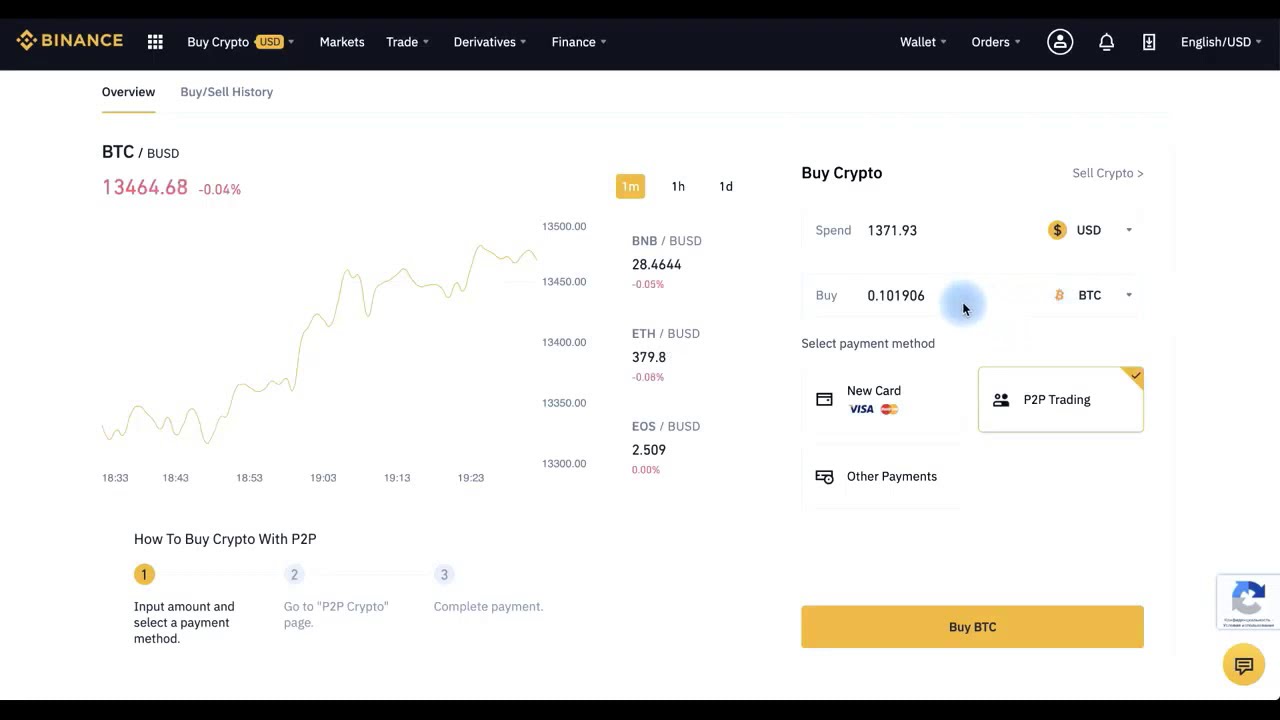Open the notifications bell icon
Viewport: 1280px width, 720px height.
(x=1106, y=42)
